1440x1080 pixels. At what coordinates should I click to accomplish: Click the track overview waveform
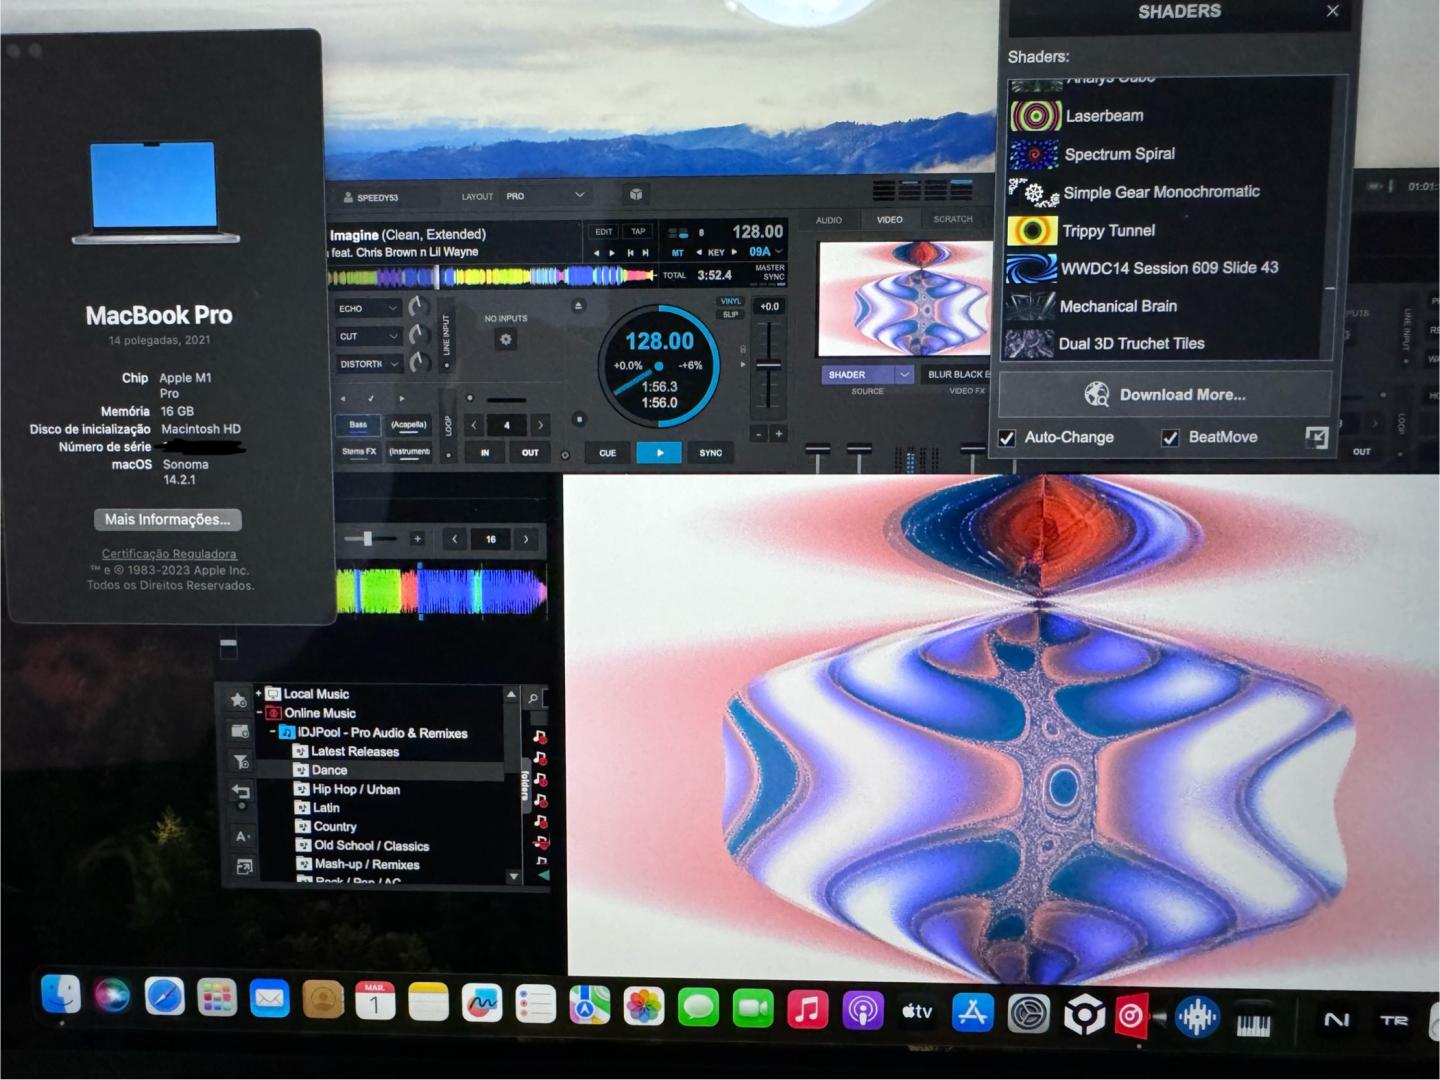coord(493,277)
